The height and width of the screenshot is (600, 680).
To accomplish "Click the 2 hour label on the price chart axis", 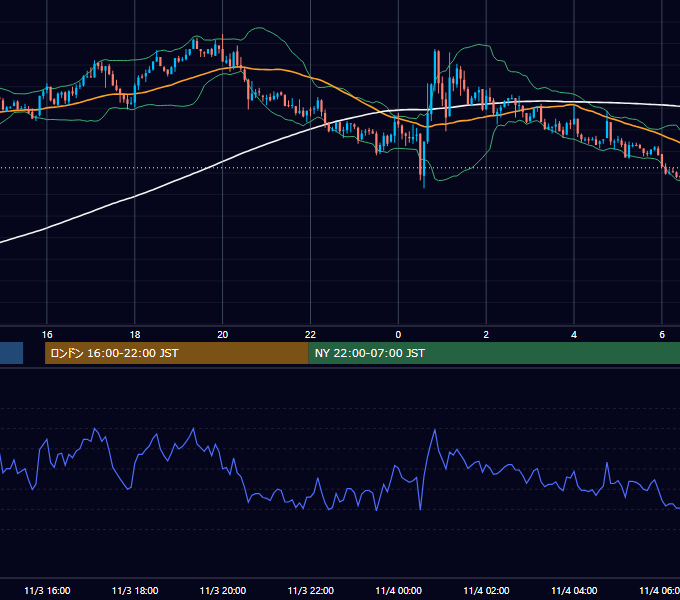I will pos(486,335).
